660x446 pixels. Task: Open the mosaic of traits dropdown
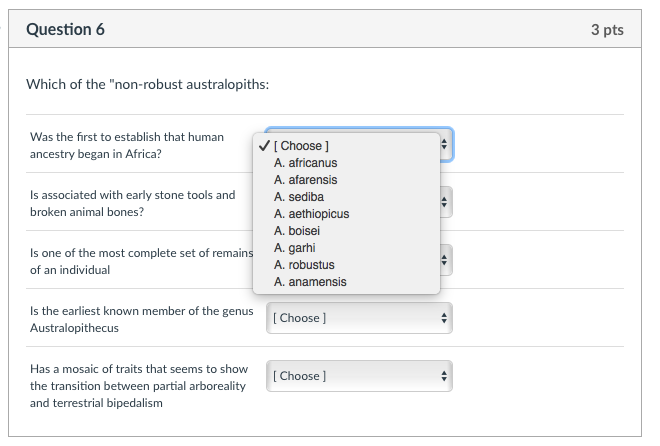tap(359, 376)
